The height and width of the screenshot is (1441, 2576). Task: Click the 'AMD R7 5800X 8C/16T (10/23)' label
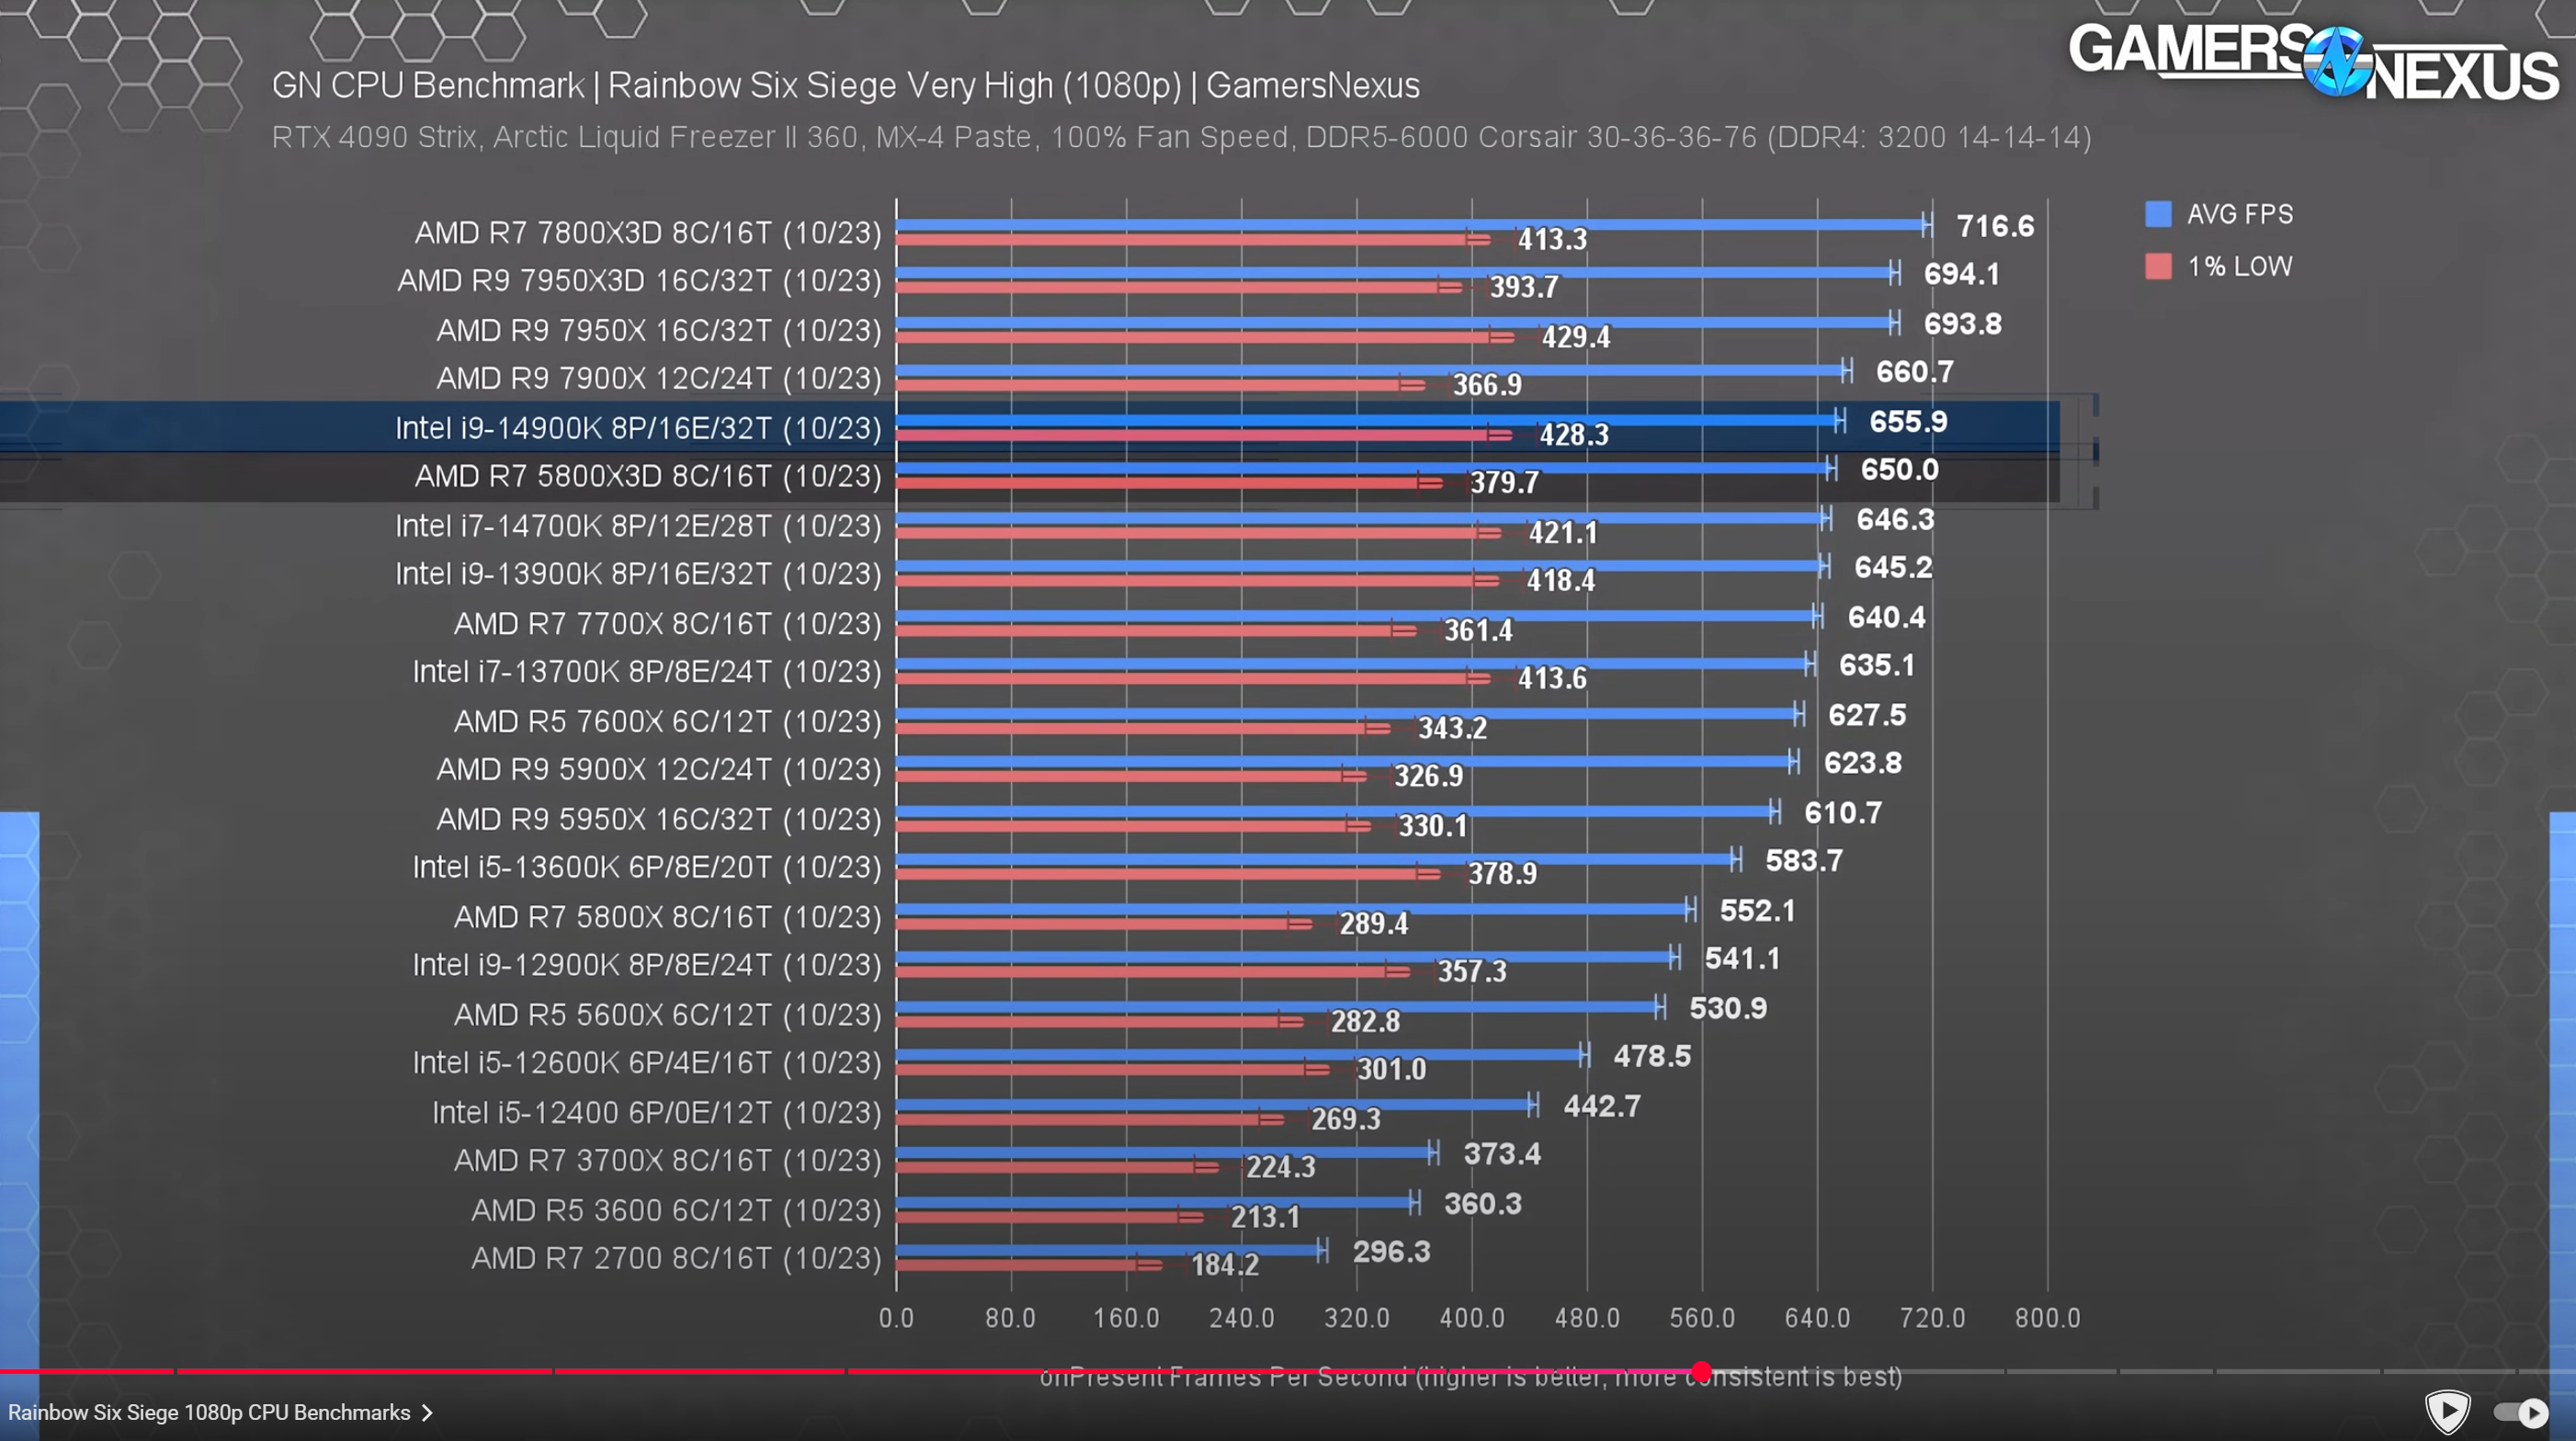tap(668, 917)
